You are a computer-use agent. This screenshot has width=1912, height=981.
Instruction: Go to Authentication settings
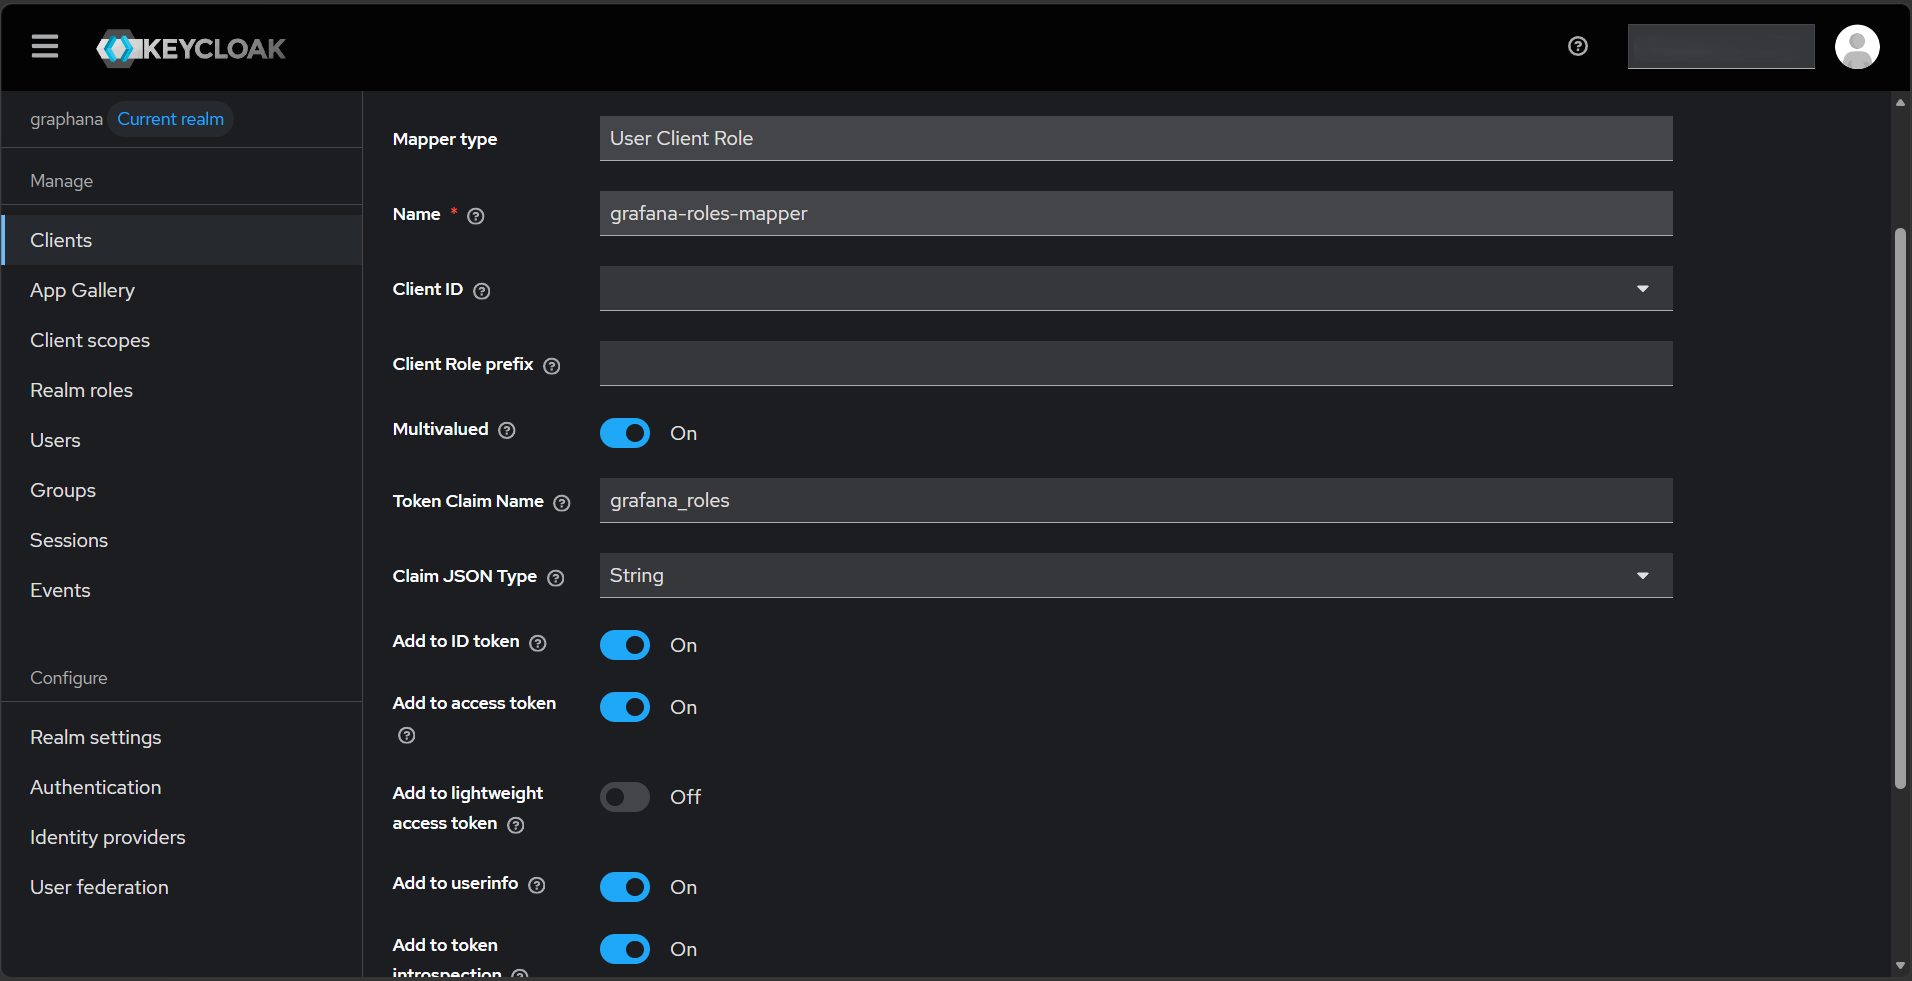point(182,787)
